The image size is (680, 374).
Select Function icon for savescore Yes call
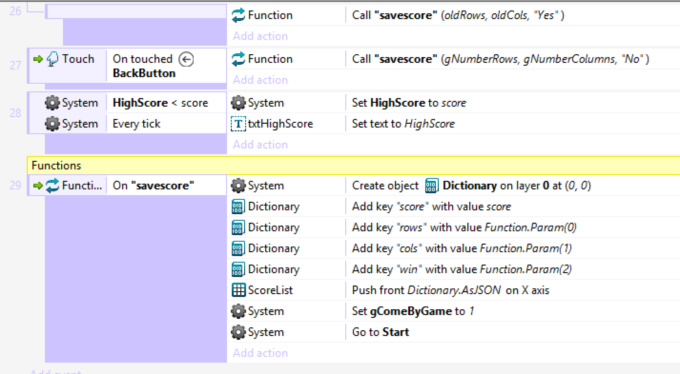point(238,15)
